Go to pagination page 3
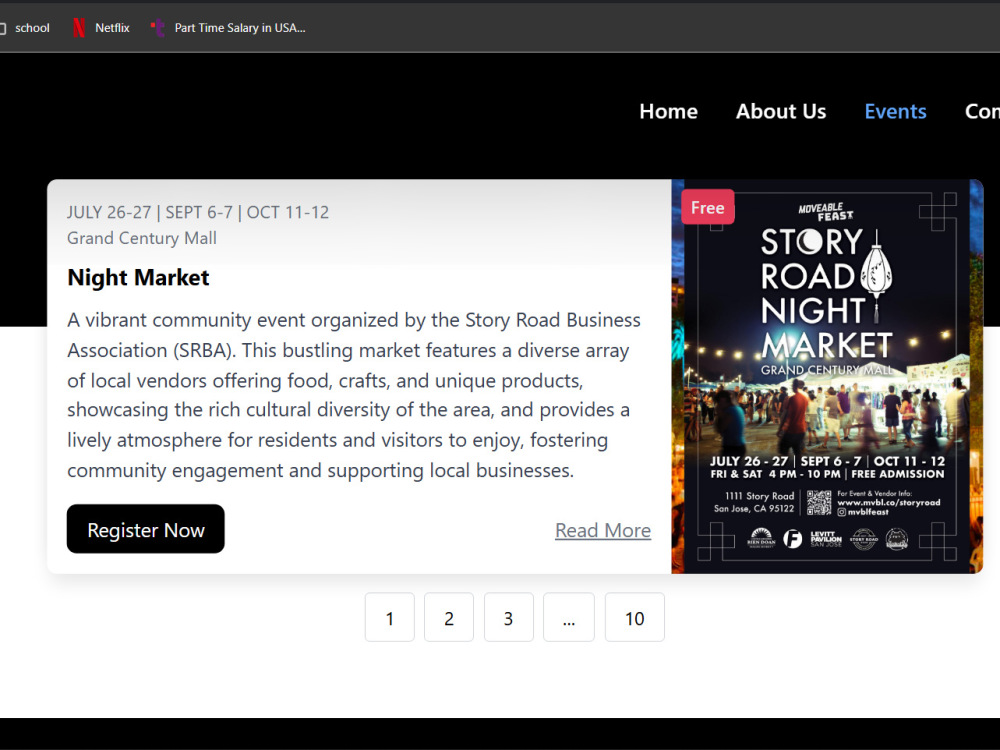 tap(508, 617)
